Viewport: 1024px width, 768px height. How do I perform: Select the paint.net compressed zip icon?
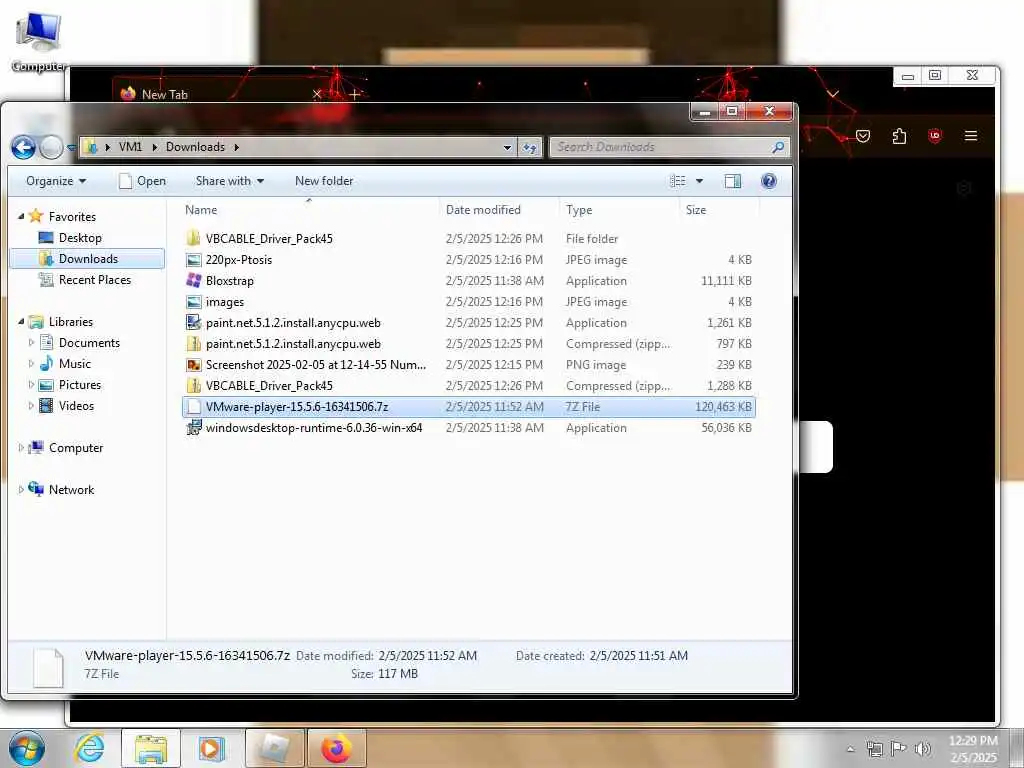[x=193, y=344]
